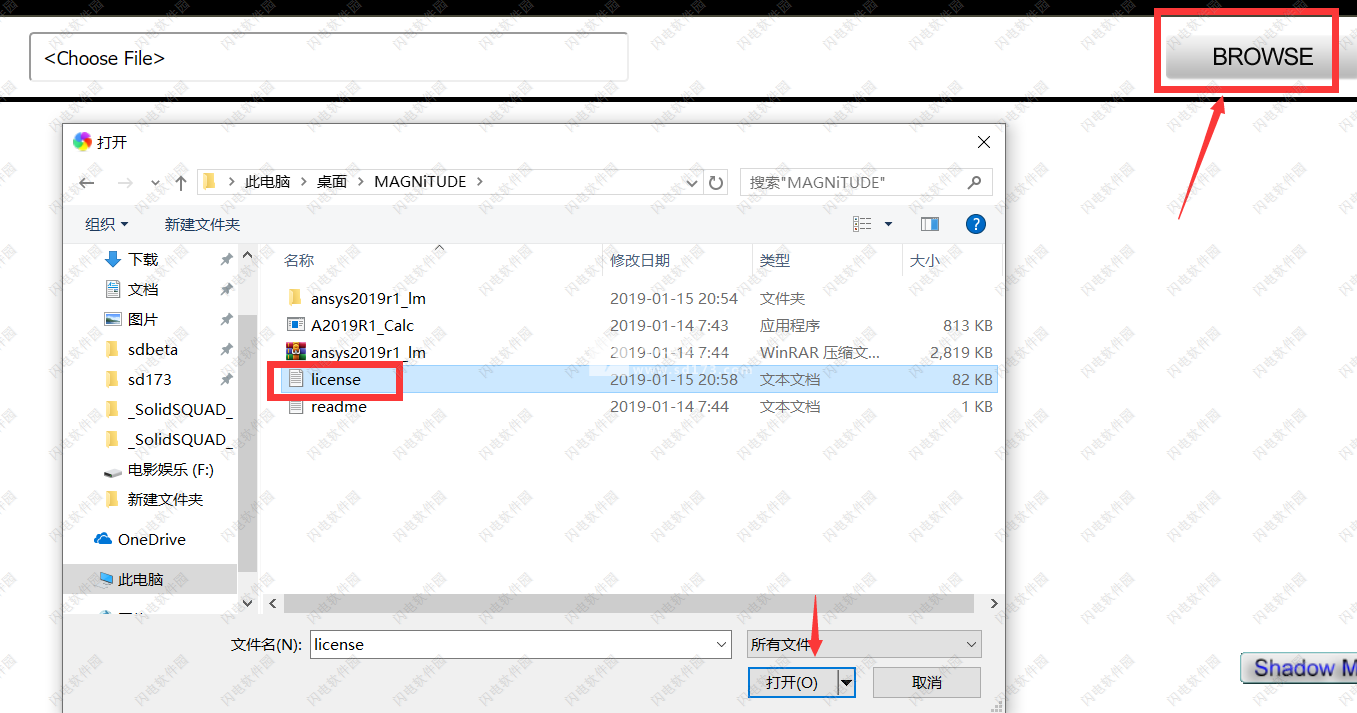Click the date 2019-01-15 20:54
This screenshot has width=1357, height=713.
point(674,298)
